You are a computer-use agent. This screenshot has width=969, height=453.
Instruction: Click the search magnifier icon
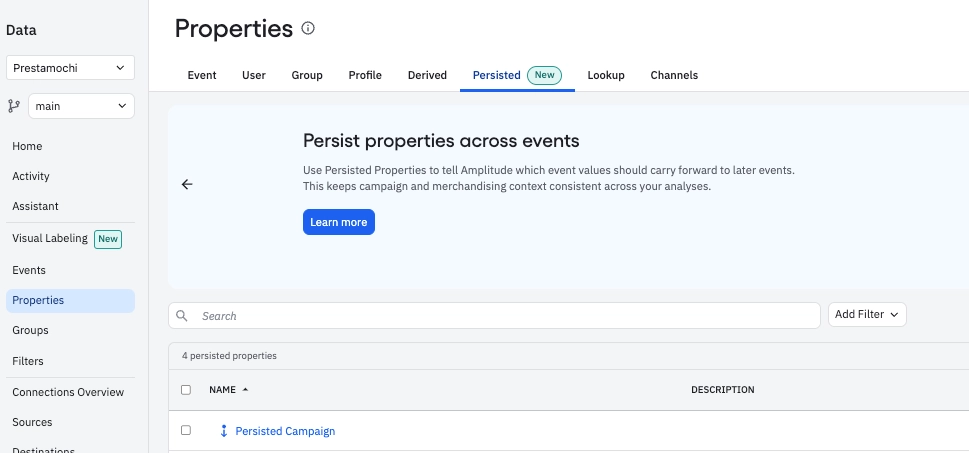[182, 316]
